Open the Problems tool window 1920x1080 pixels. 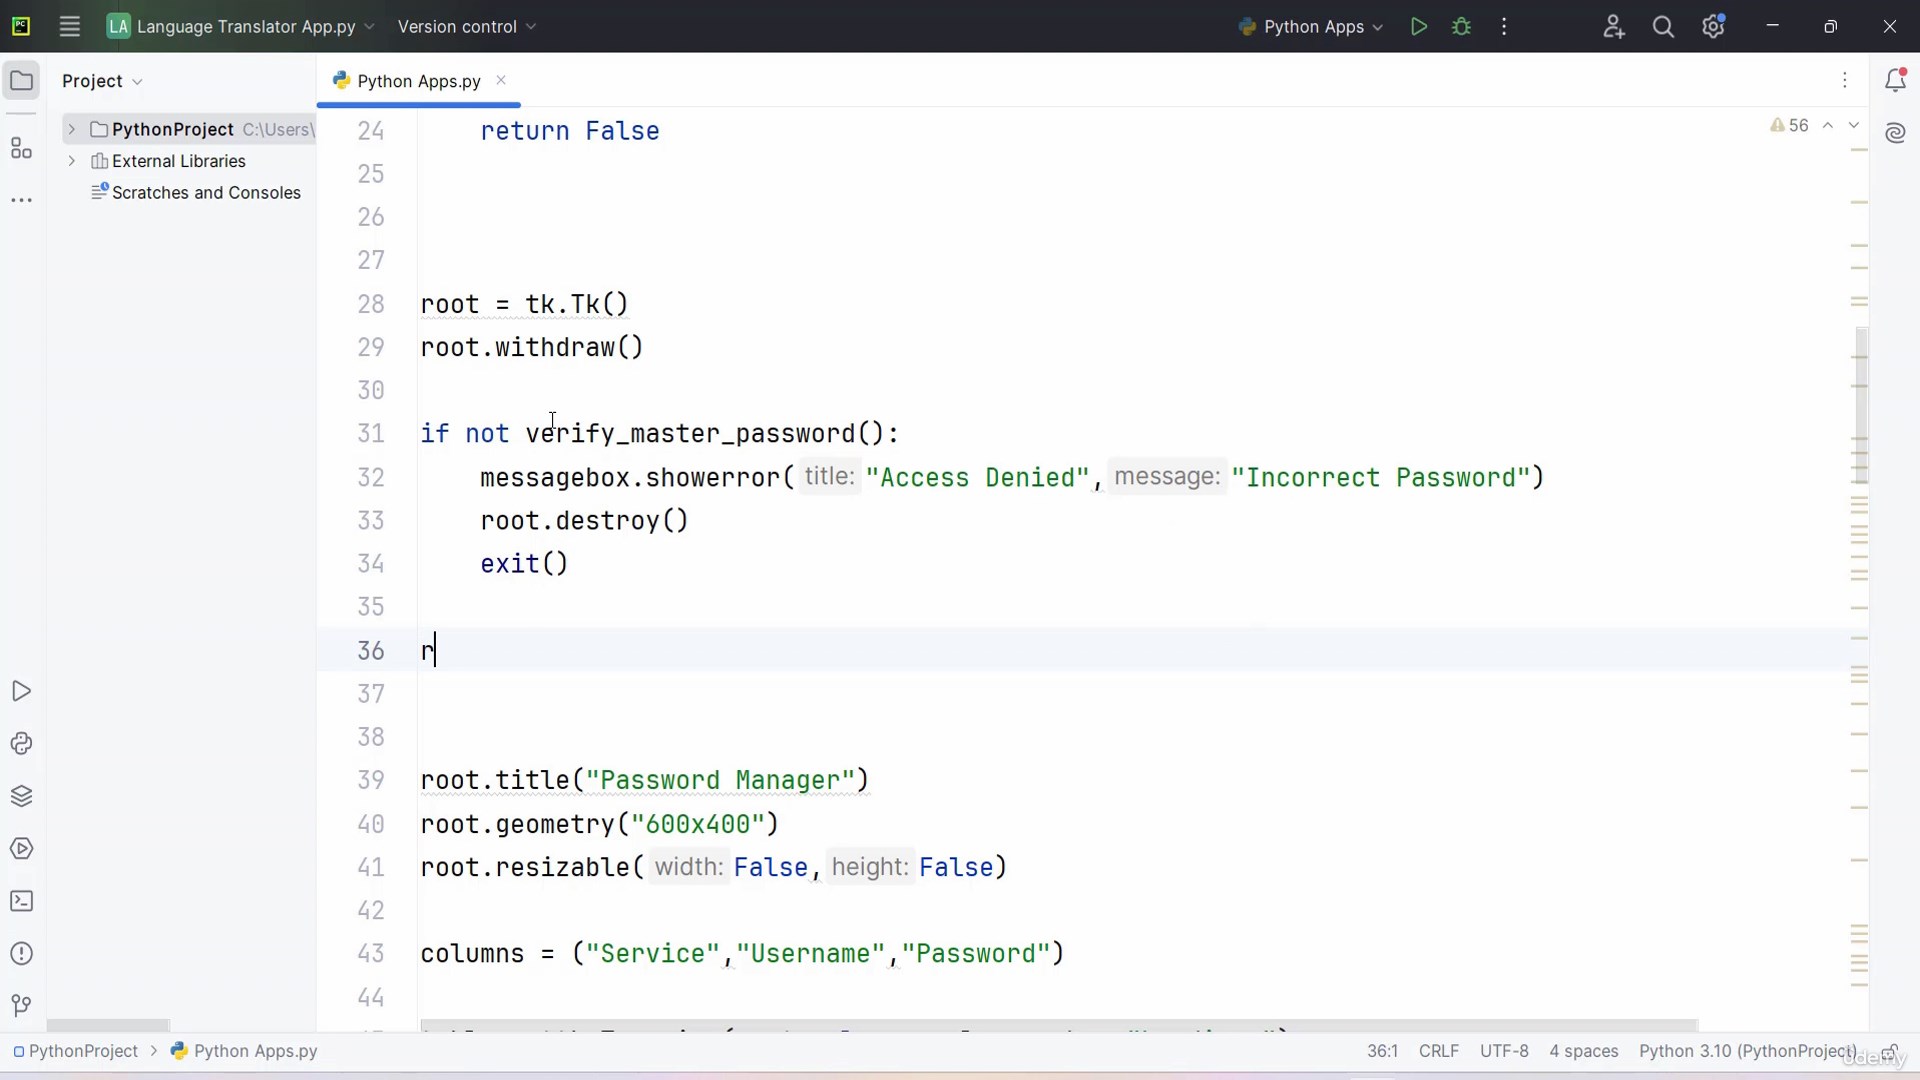coord(21,954)
